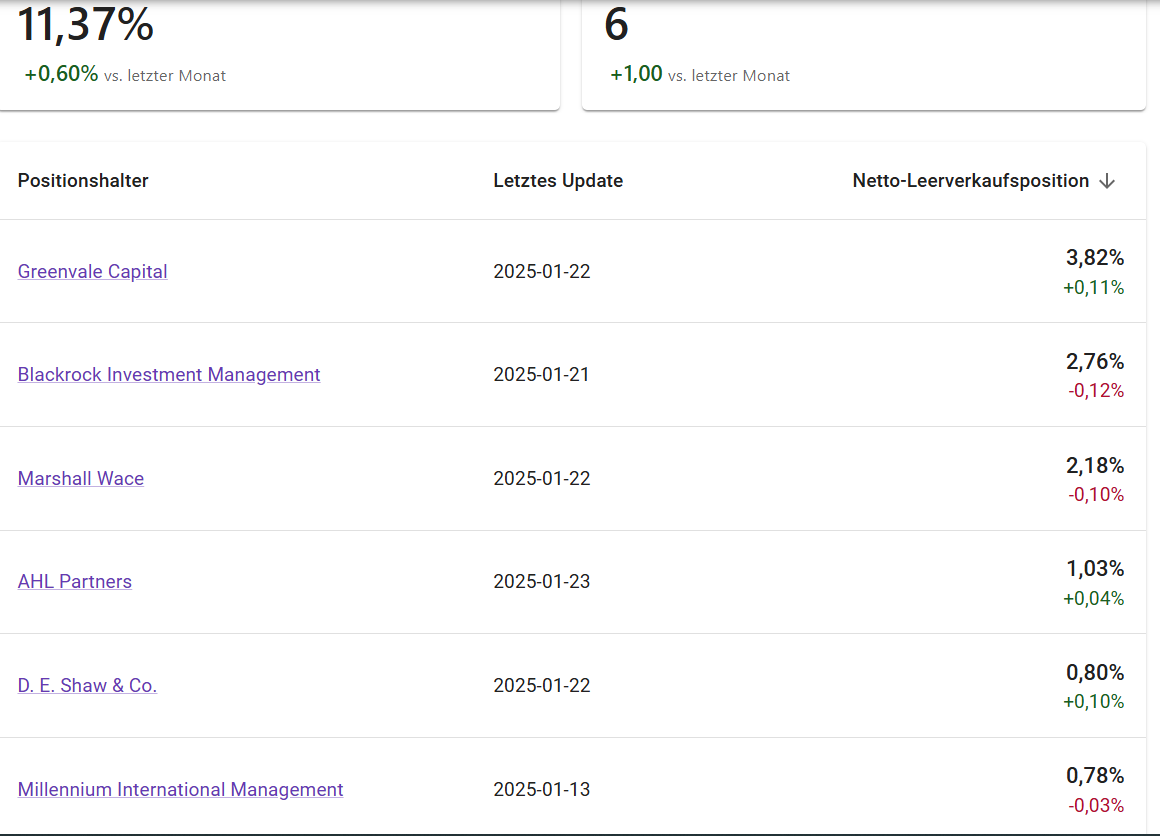Click Greenvale Capital's 3,82% position value
Image resolution: width=1160 pixels, height=836 pixels.
pos(1094,258)
